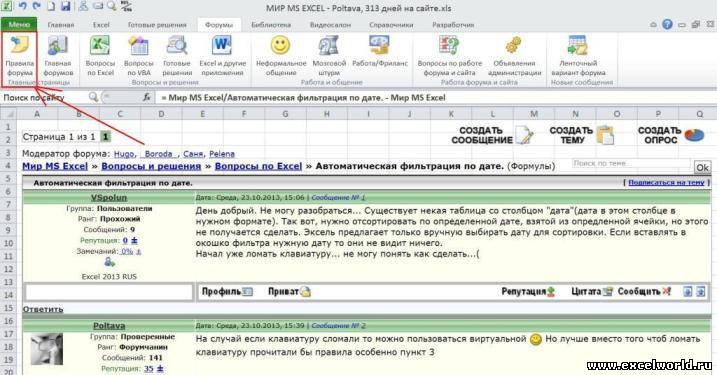This screenshot has height=375, width=717.
Task: Click СОЗДАТЬ СООБЩЕНИЕ button
Action: (492, 136)
